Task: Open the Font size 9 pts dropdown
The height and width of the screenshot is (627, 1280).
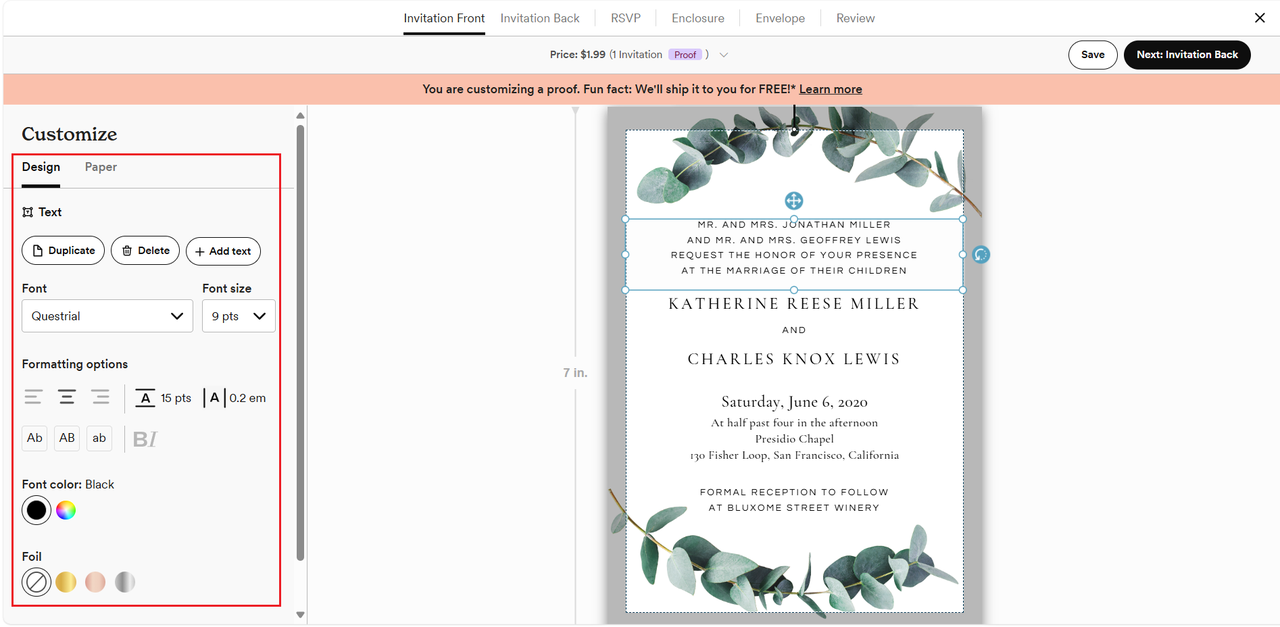Action: tap(239, 316)
